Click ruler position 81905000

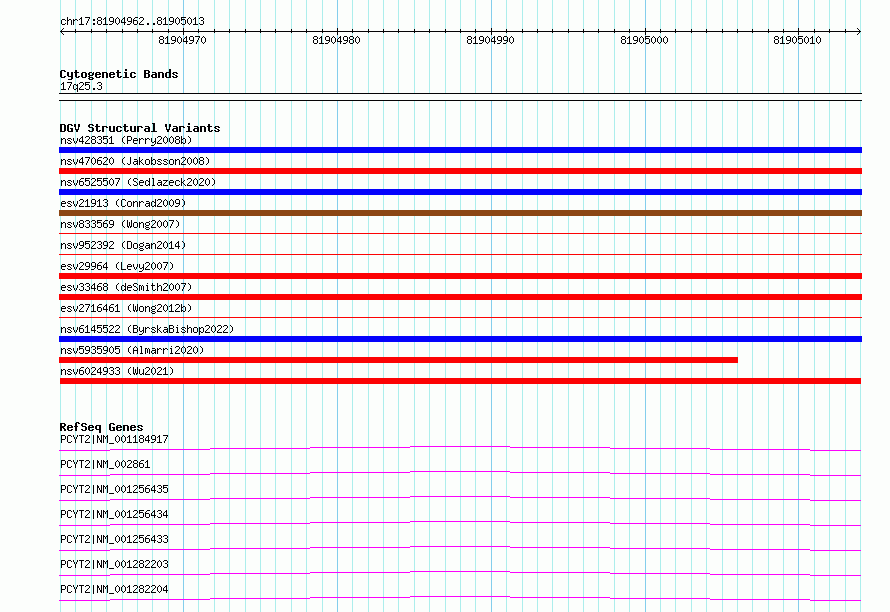pyautogui.click(x=644, y=40)
